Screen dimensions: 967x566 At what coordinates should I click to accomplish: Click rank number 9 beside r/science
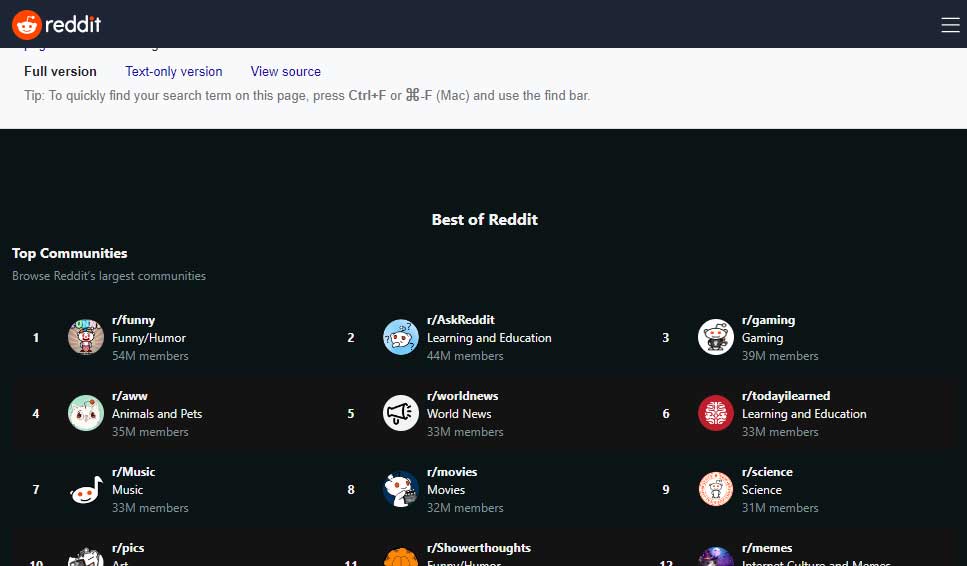[x=665, y=490]
